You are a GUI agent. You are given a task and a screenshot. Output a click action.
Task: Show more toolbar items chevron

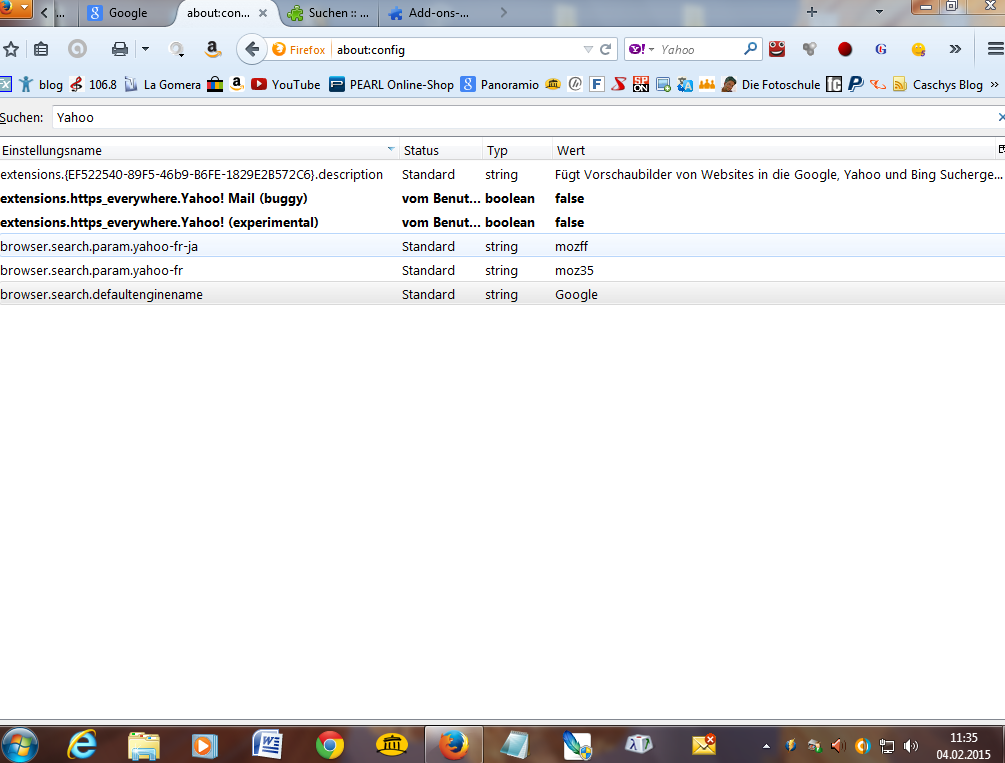955,49
